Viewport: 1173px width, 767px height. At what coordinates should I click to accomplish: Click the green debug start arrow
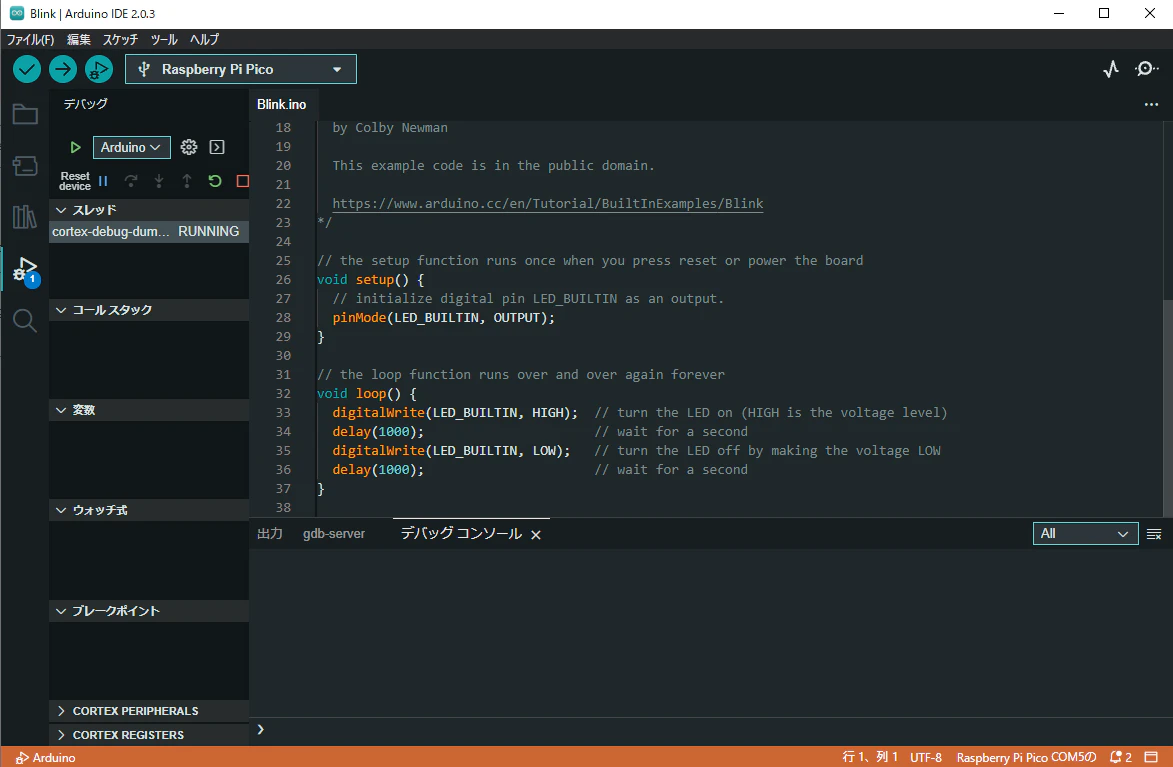[75, 147]
